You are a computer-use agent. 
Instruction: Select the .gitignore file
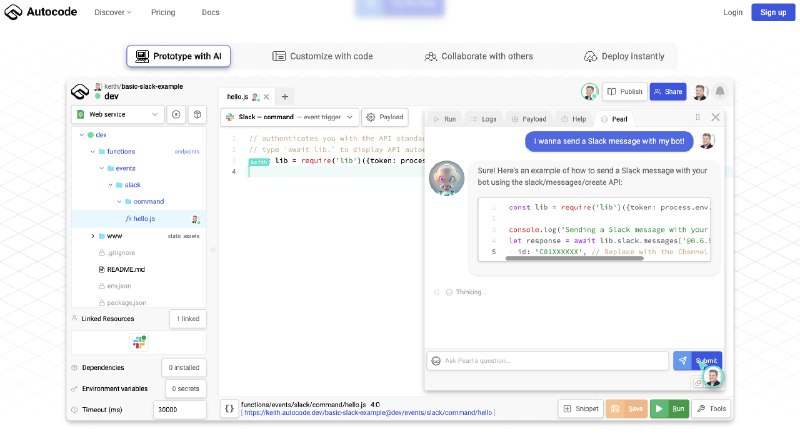(117, 253)
